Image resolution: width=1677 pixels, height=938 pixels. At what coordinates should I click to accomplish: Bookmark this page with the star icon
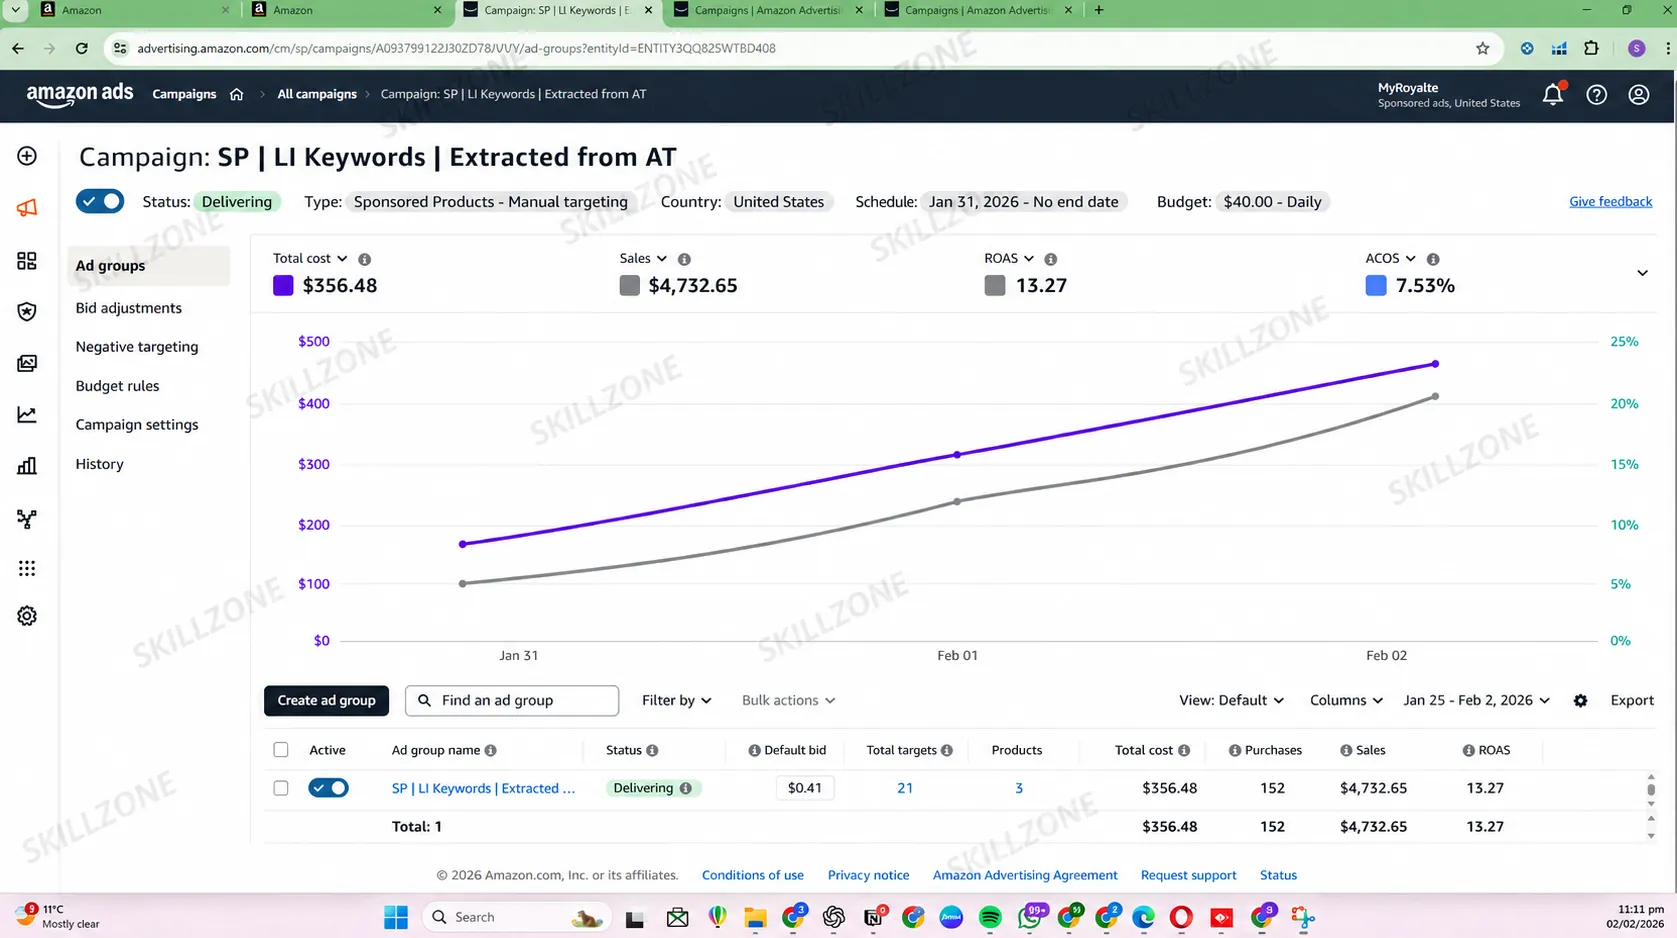click(1483, 48)
